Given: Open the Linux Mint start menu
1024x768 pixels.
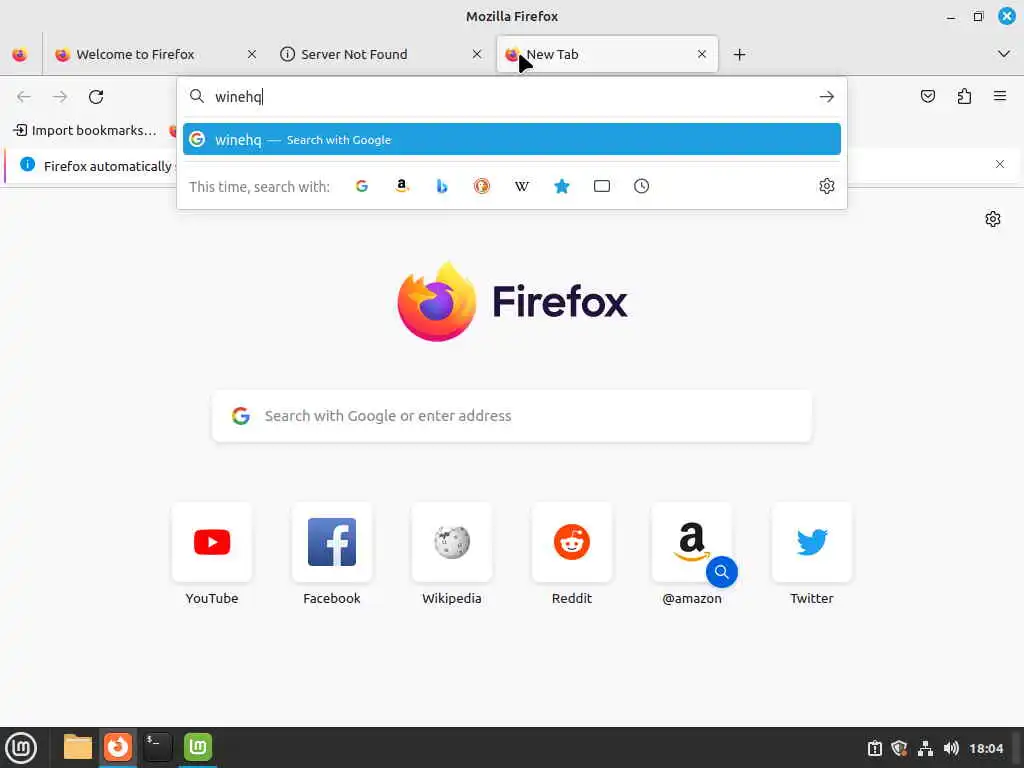Looking at the screenshot, I should [x=22, y=748].
